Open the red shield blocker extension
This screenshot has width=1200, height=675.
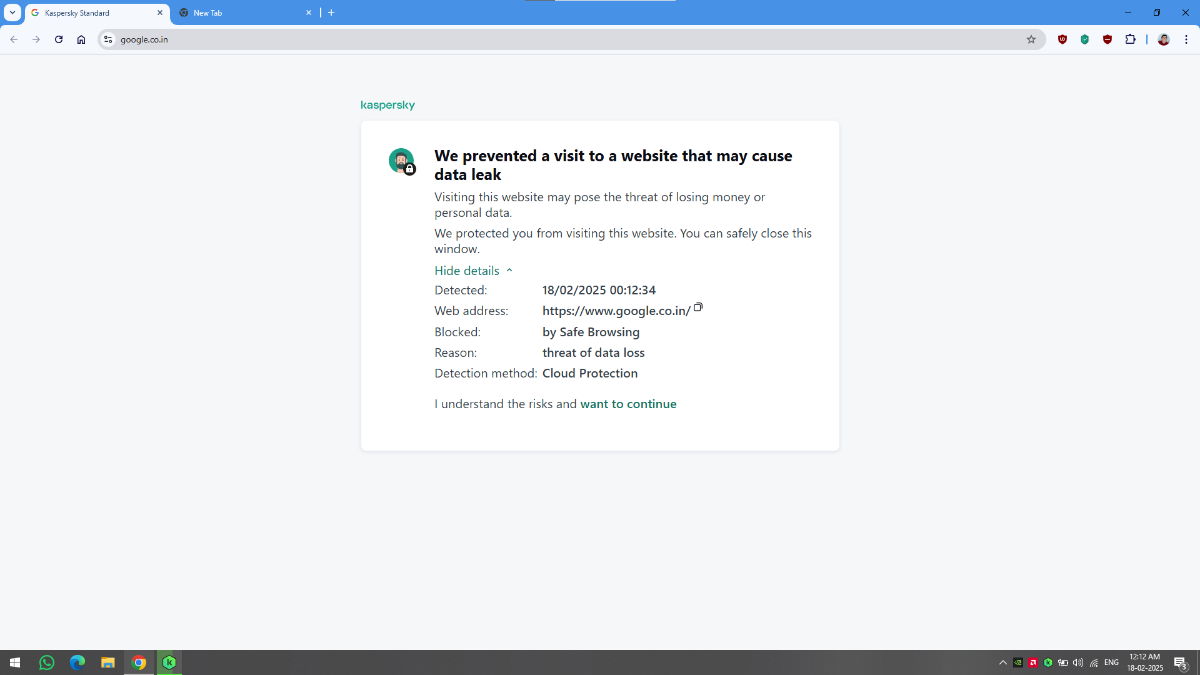[x=1107, y=39]
